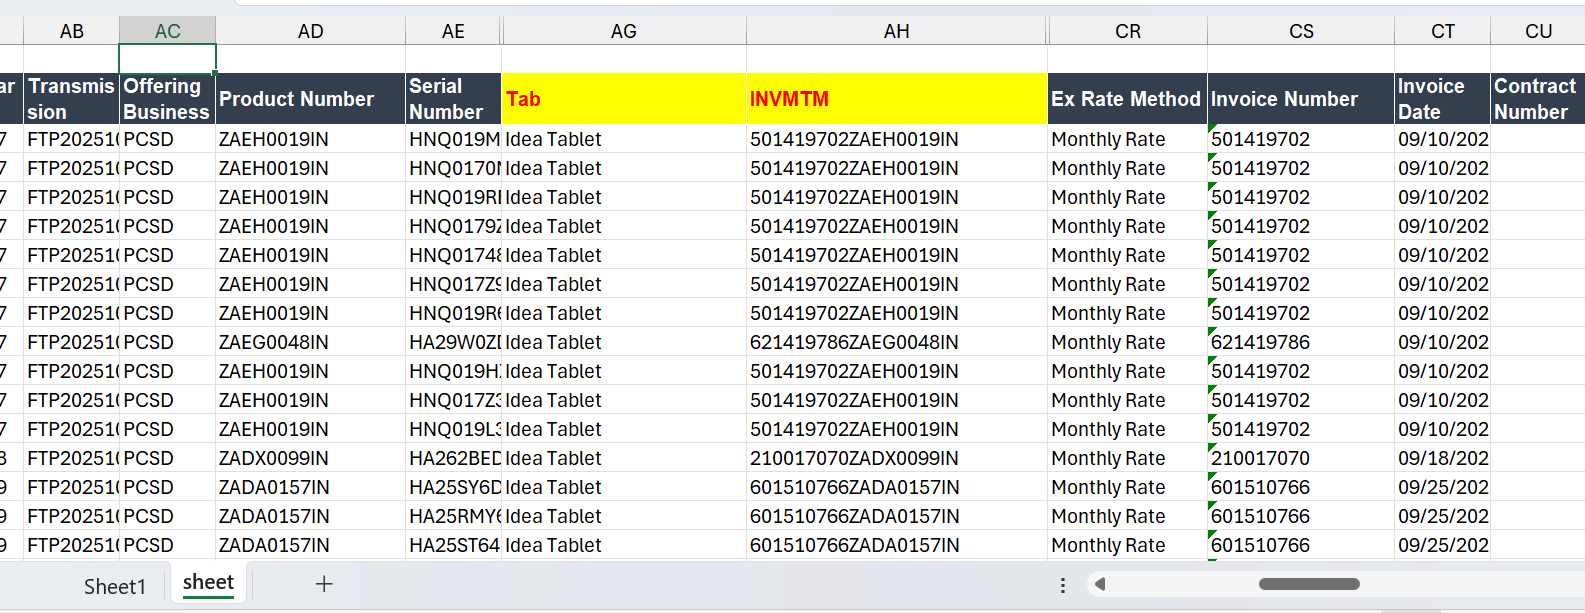The height and width of the screenshot is (613, 1585).
Task: Select the empty active cell in column AC
Action: (167, 59)
